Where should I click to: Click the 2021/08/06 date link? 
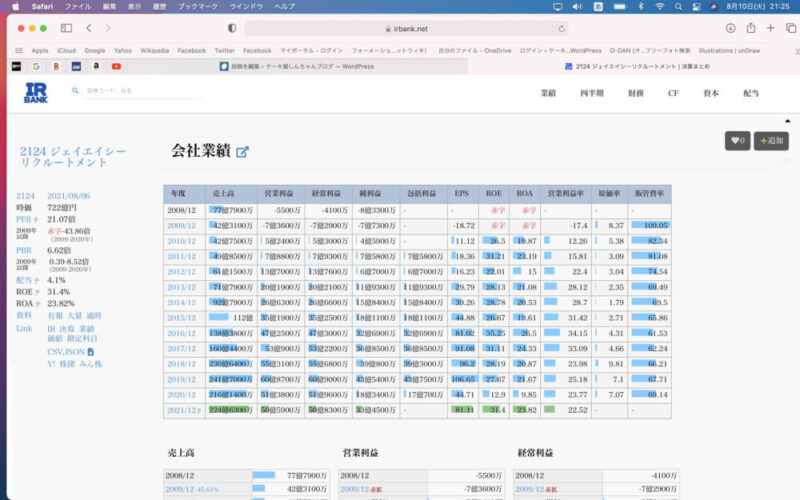click(68, 196)
